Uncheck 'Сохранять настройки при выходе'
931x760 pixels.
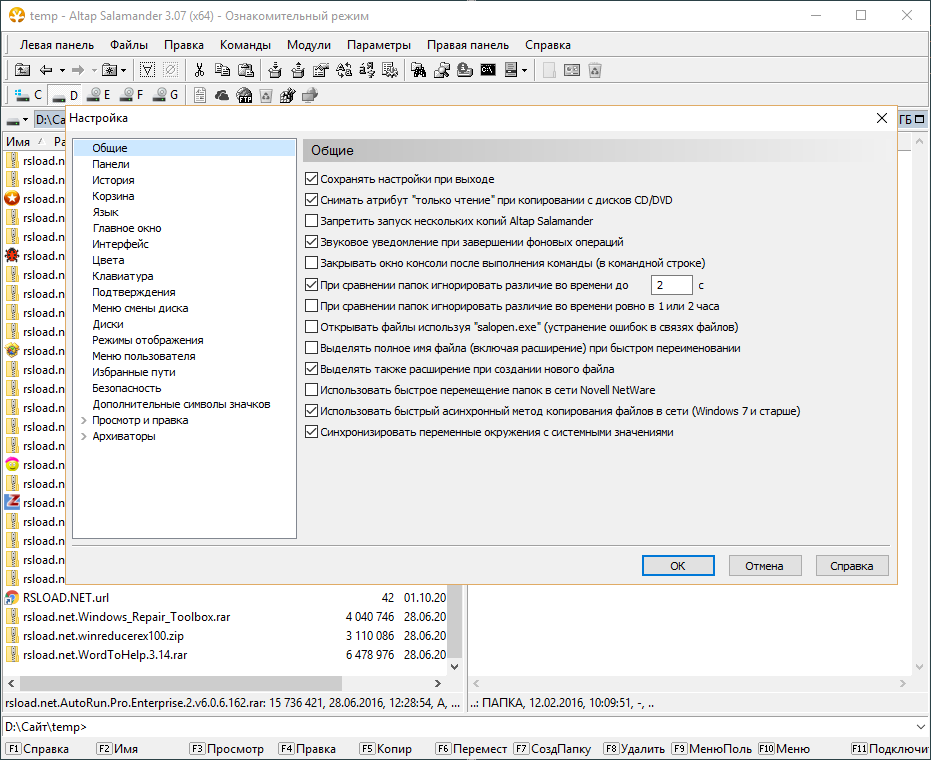[x=311, y=179]
